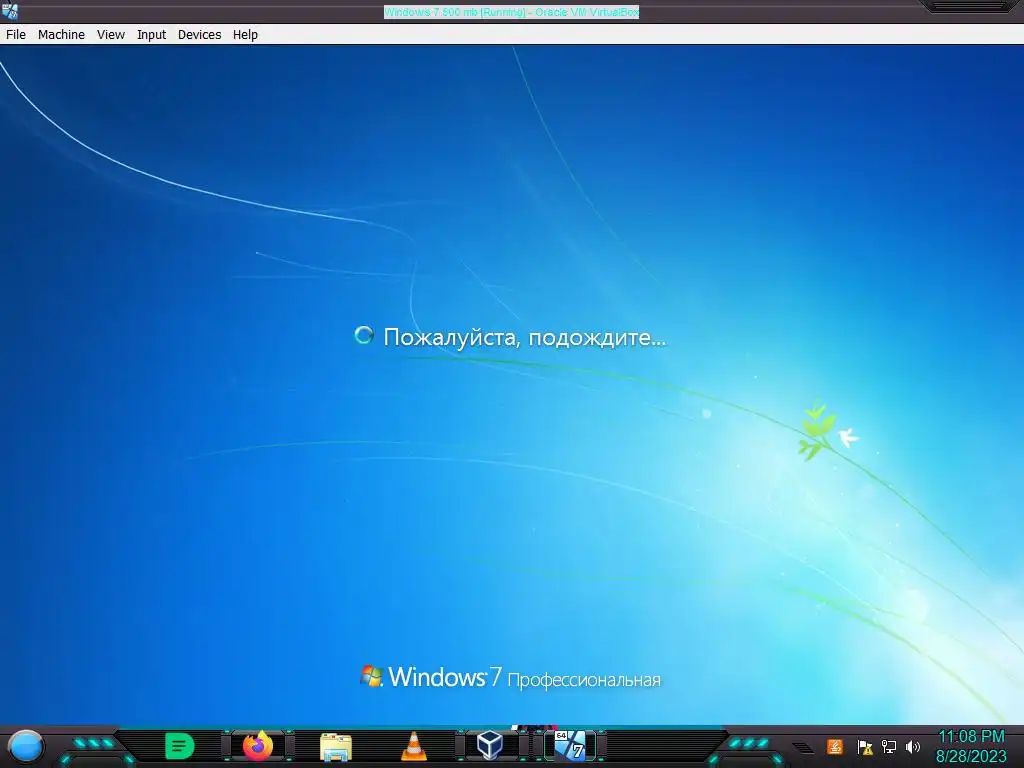Show hidden tray icons arrow
The width and height of the screenshot is (1024, 768).
pyautogui.click(x=803, y=748)
